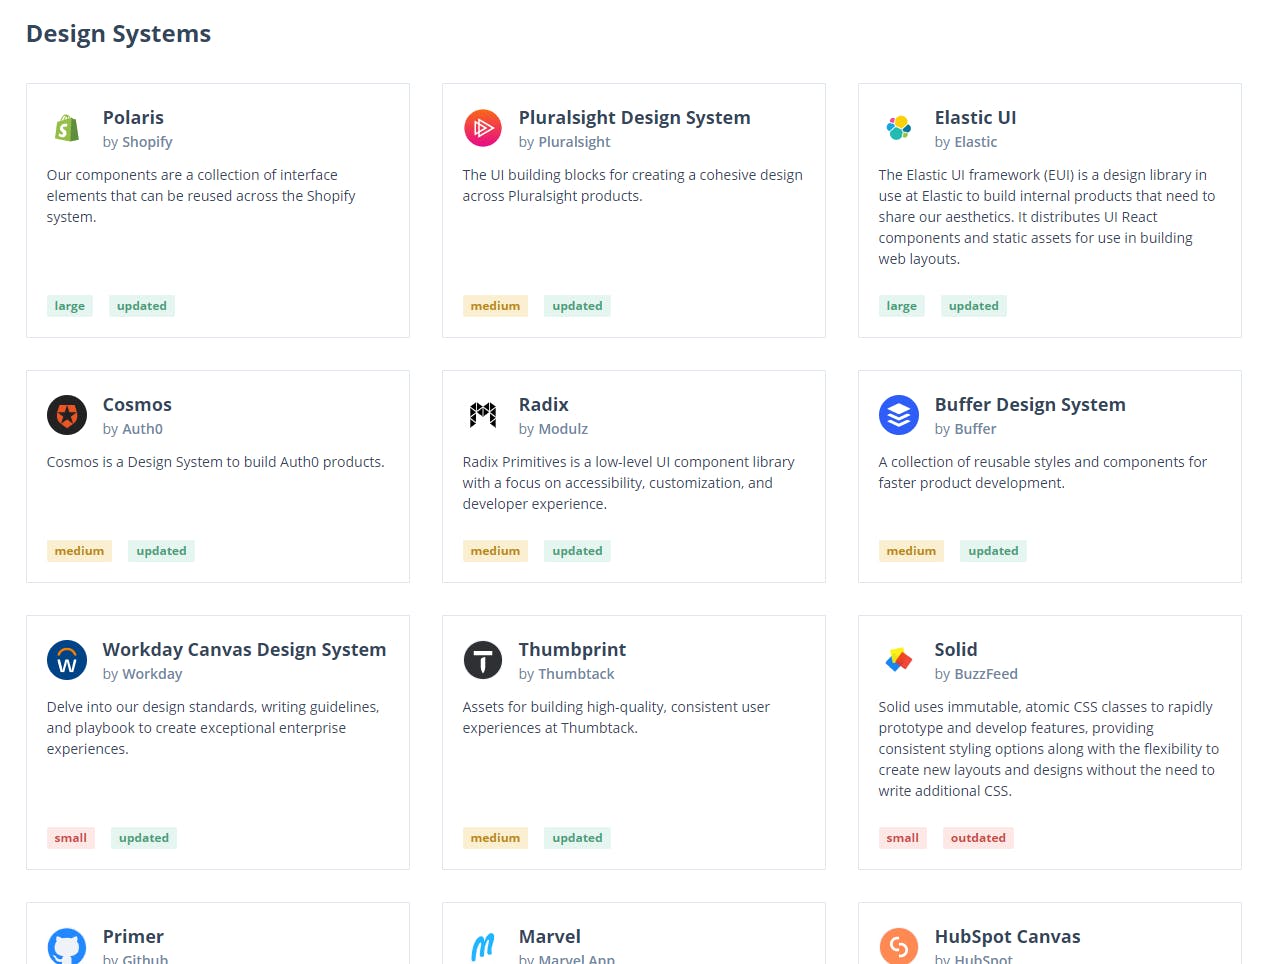Click the 'by Workday' author text
The image size is (1274, 964).
click(142, 674)
